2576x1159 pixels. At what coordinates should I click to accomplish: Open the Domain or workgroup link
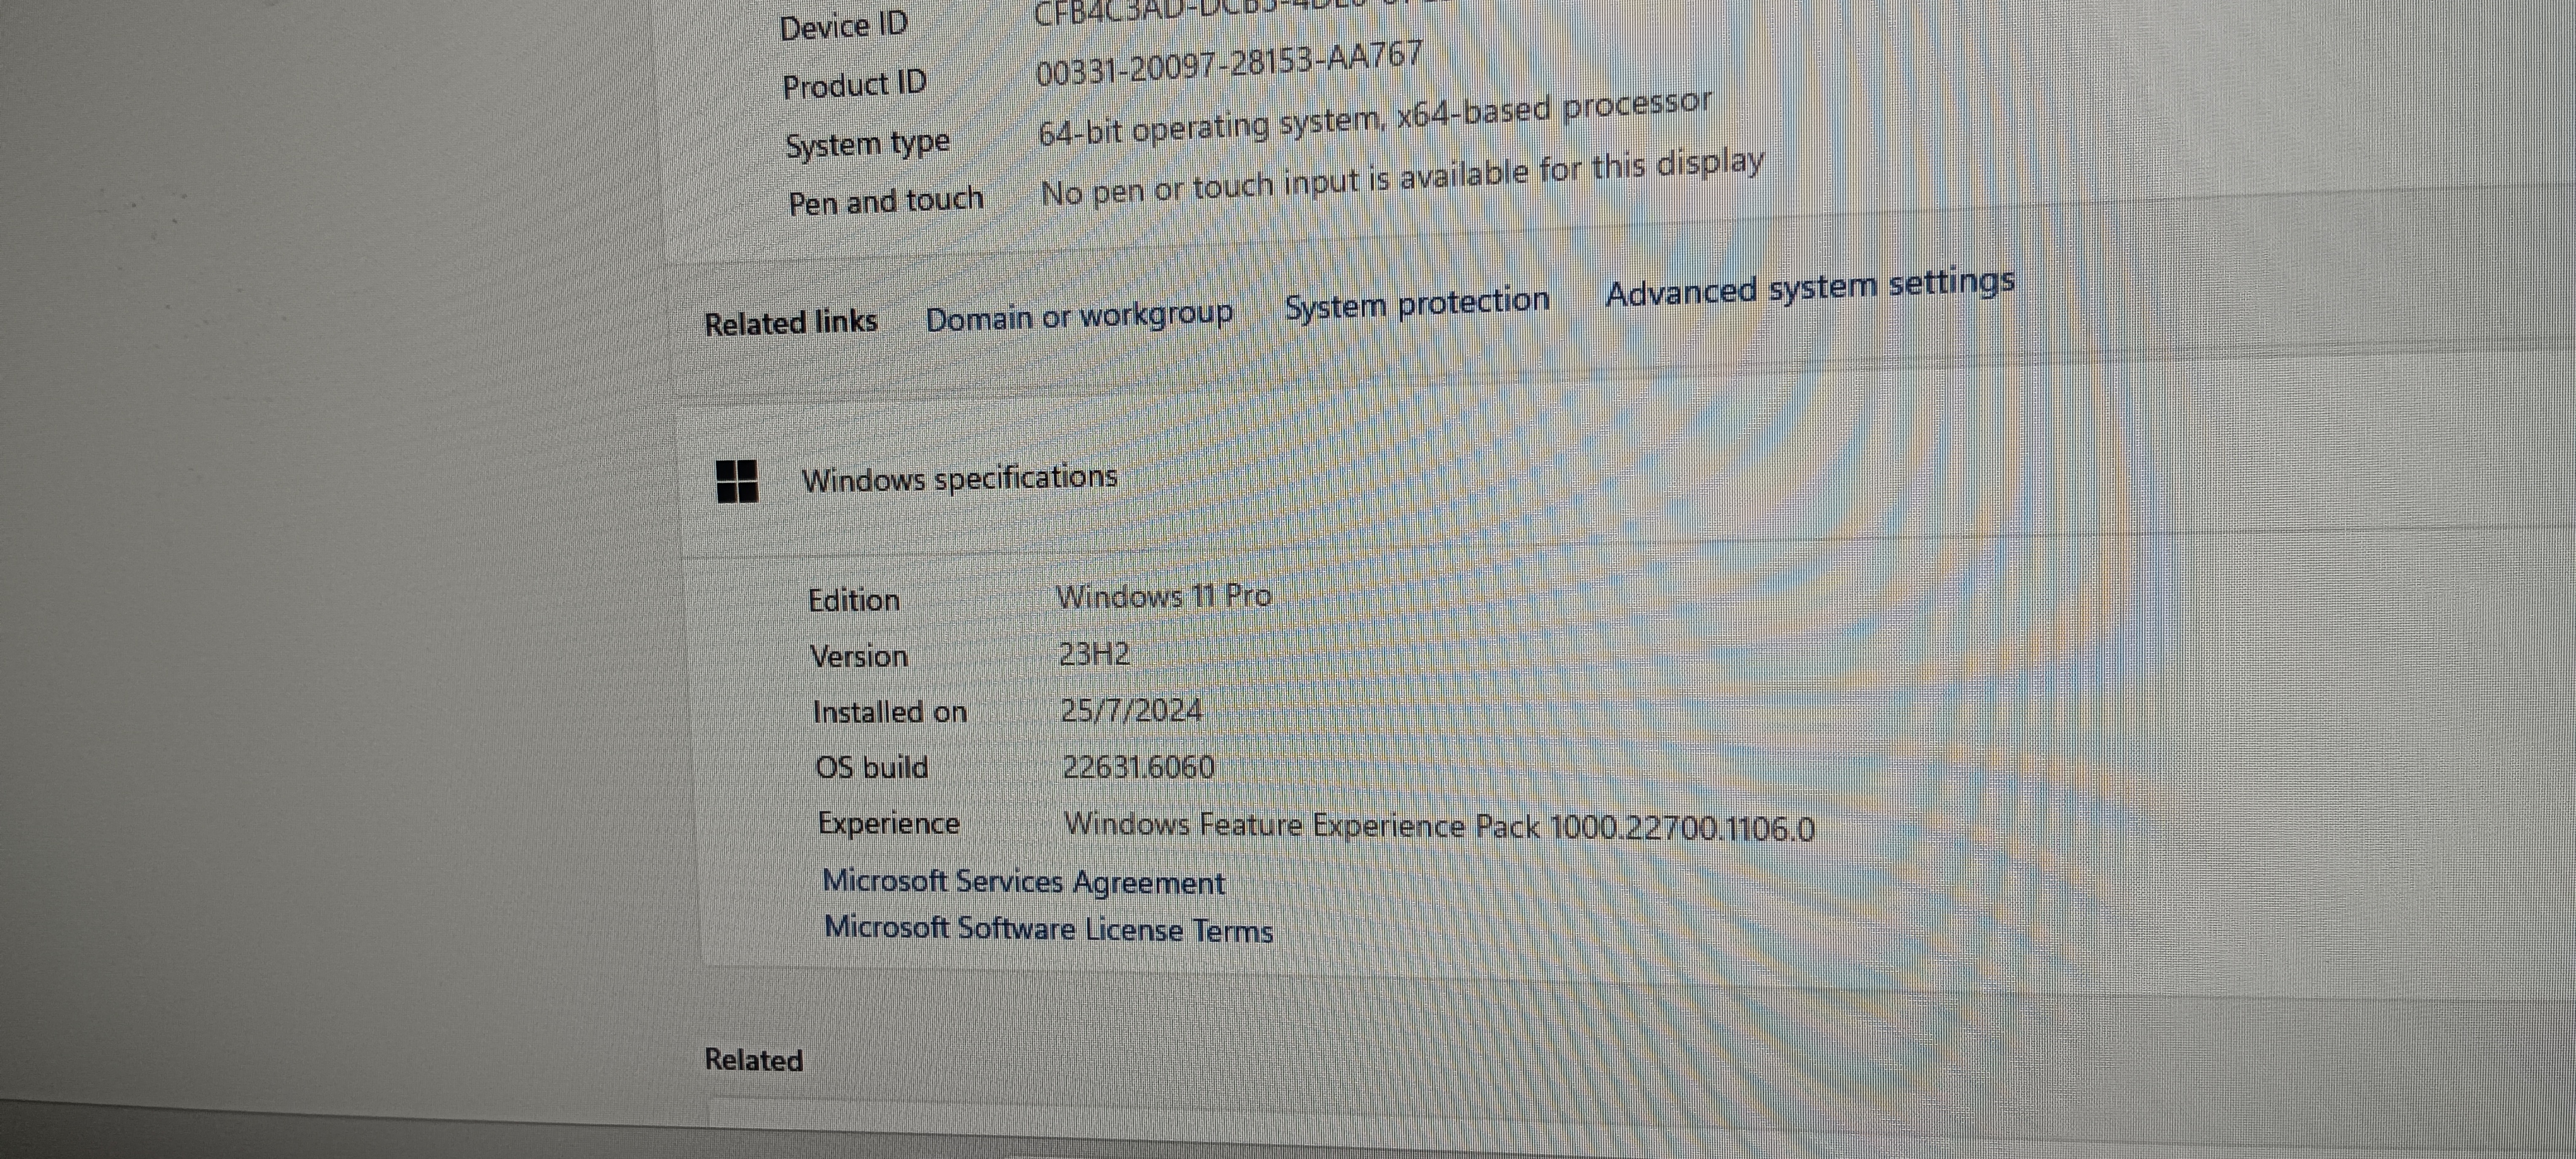(1079, 317)
